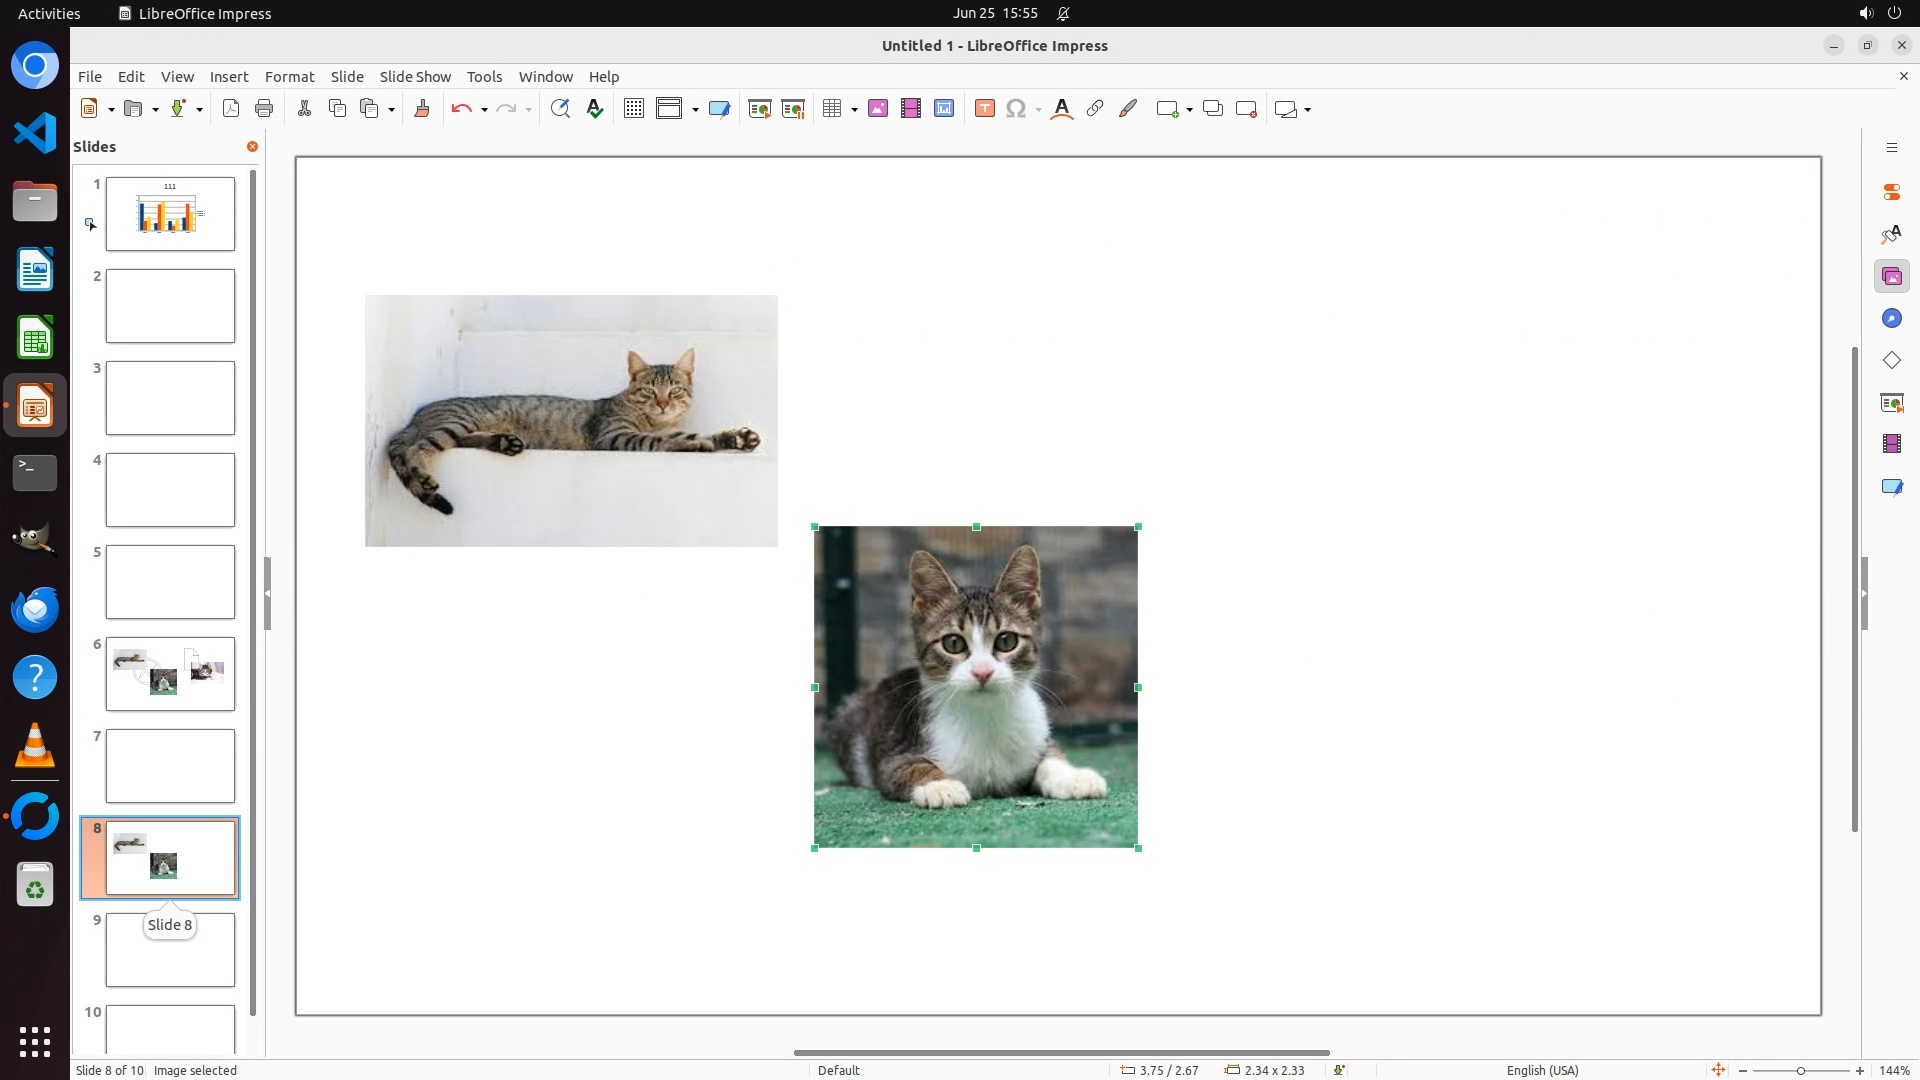Open the Format menu
The height and width of the screenshot is (1080, 1920).
click(289, 77)
